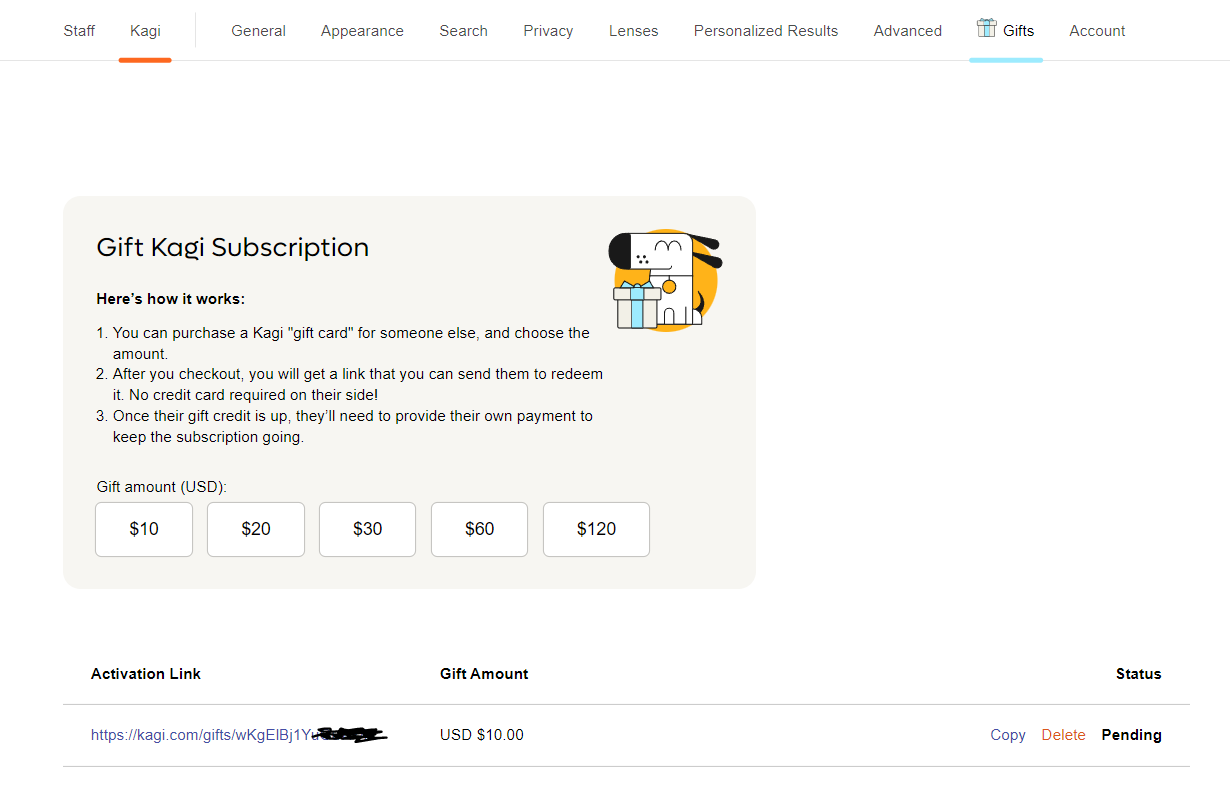The width and height of the screenshot is (1230, 800).
Task: Select the $120 gift amount
Action: 596,529
